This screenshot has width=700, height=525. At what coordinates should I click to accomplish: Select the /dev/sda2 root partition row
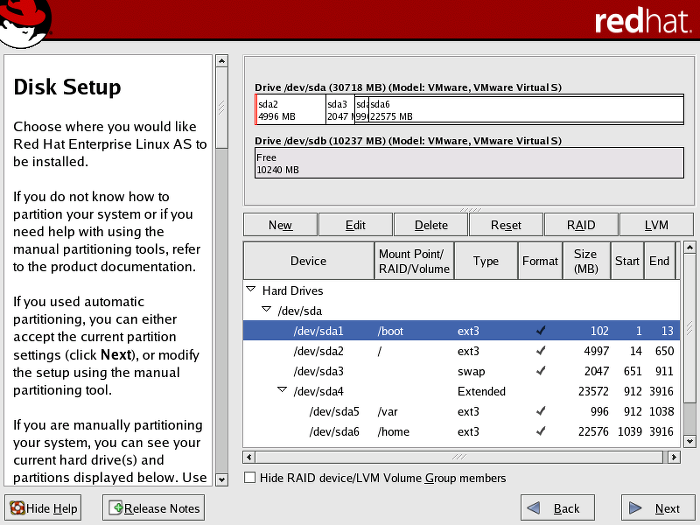pos(462,351)
